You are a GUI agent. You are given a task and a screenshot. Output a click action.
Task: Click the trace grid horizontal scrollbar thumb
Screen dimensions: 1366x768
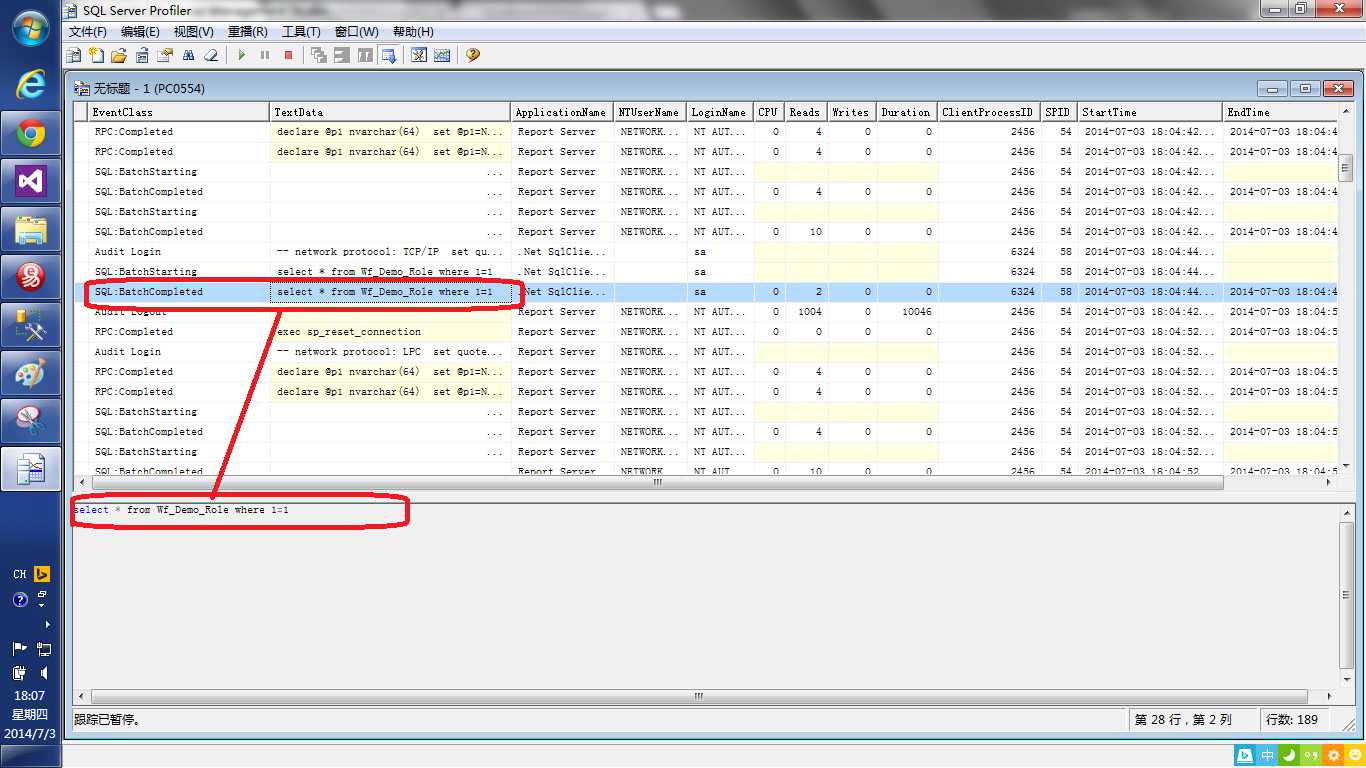657,482
